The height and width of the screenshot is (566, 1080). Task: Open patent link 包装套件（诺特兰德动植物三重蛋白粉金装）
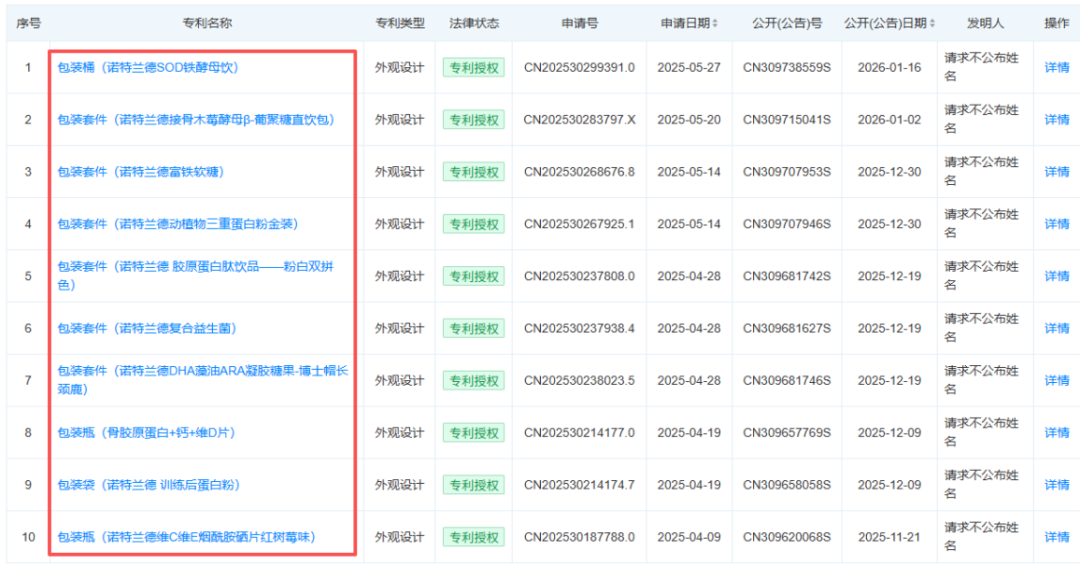(178, 224)
